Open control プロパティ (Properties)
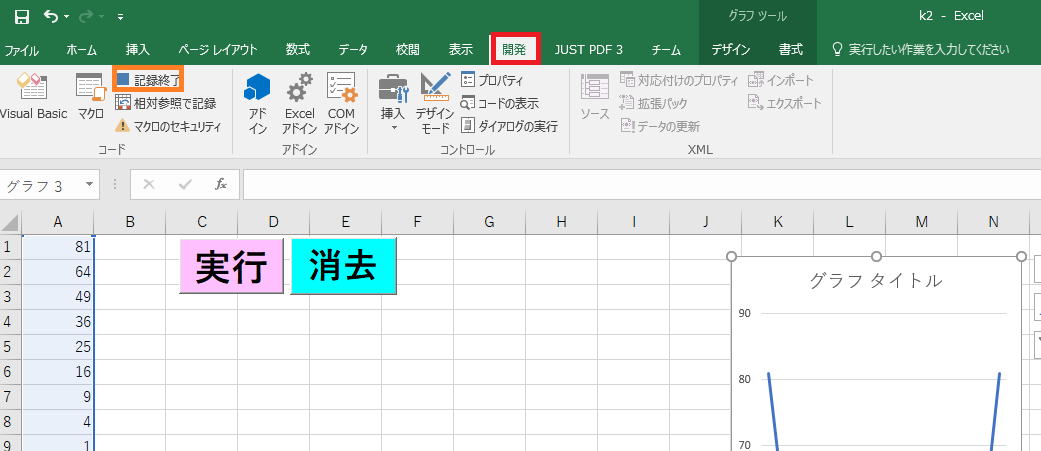1041x451 pixels. (x=492, y=80)
